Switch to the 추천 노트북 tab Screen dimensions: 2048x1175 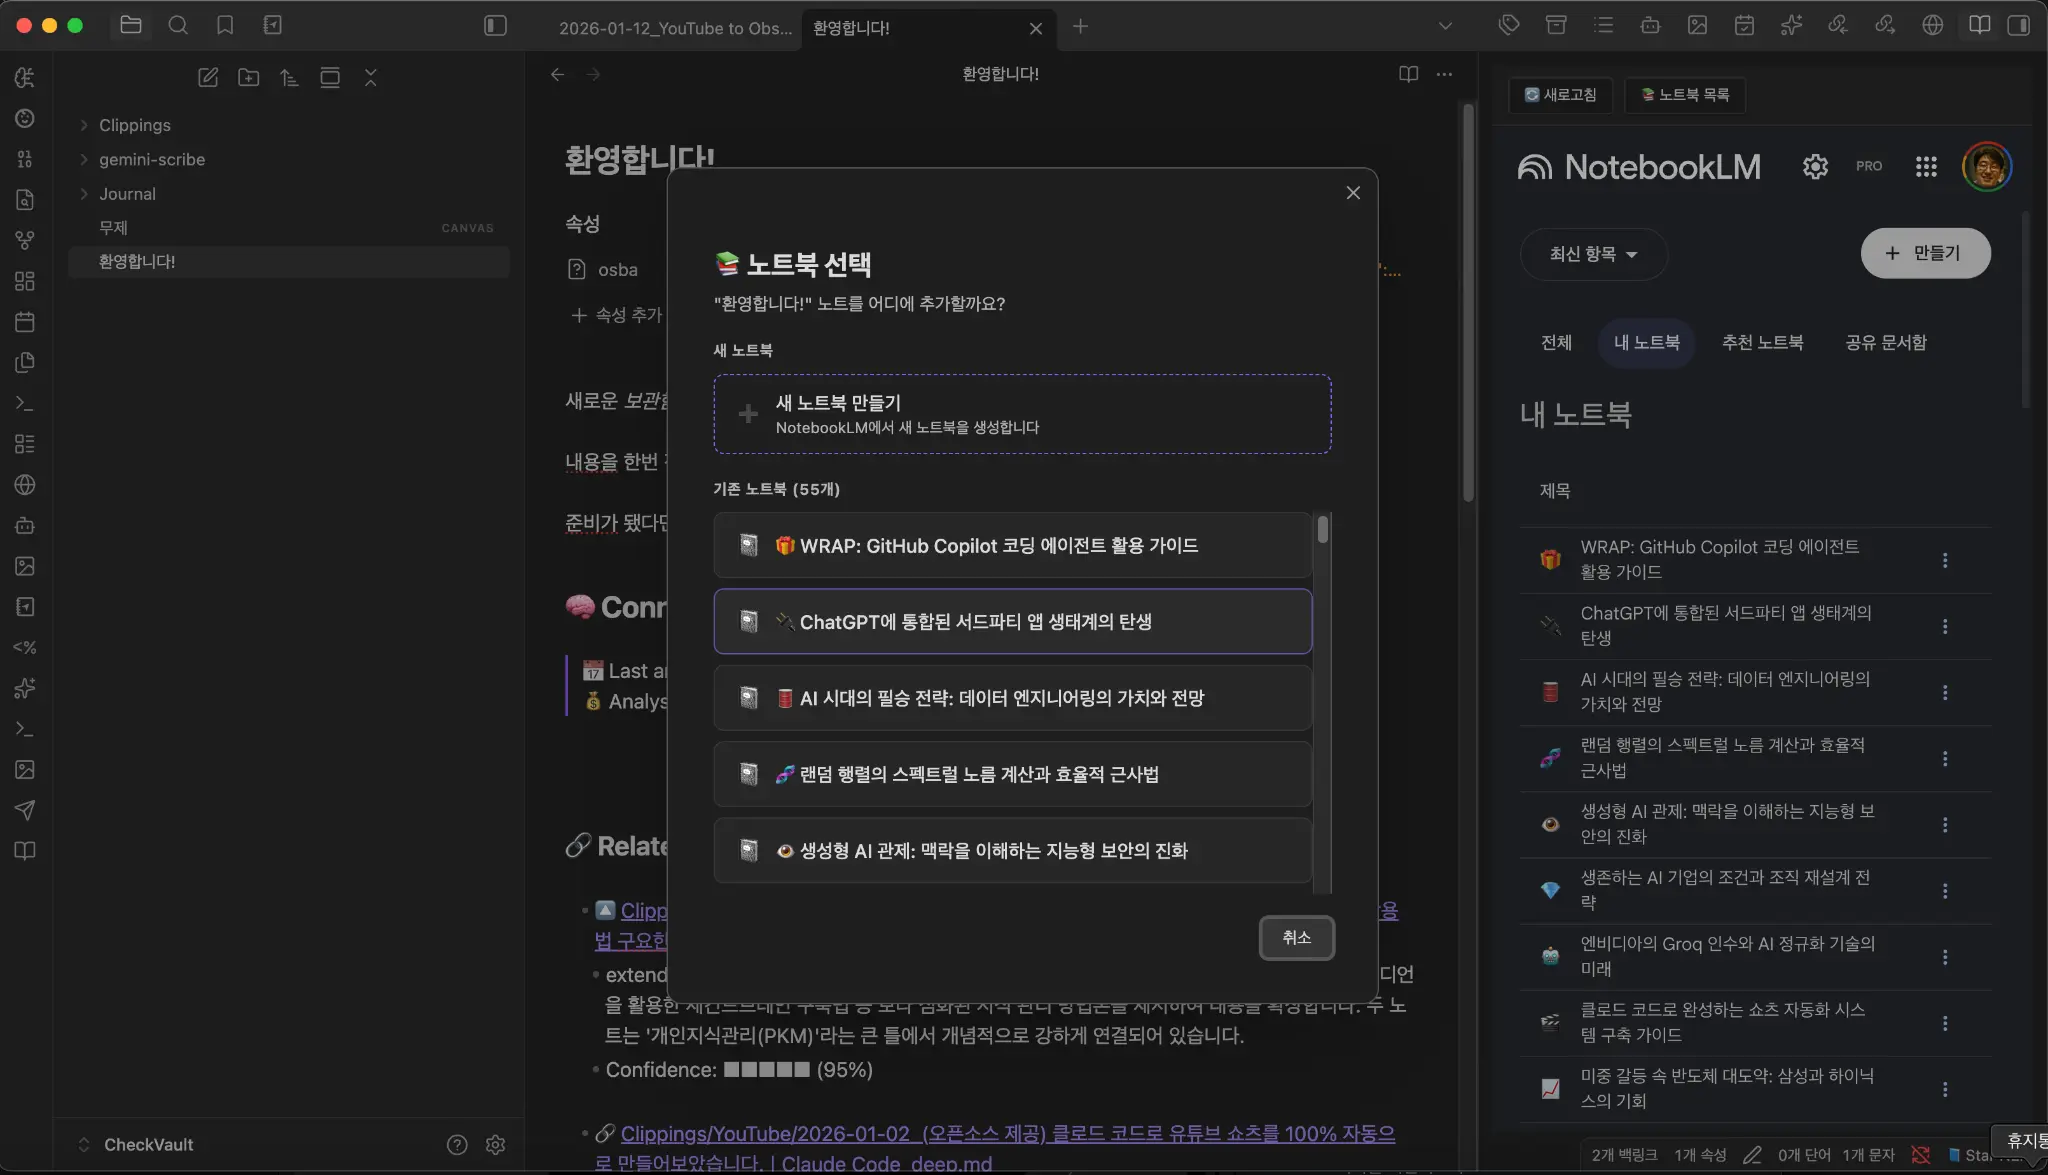[x=1762, y=343]
